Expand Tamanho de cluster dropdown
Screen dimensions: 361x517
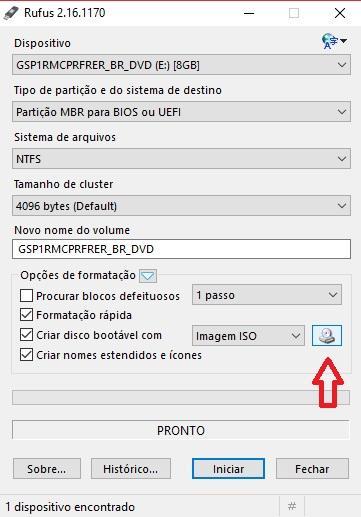click(181, 206)
